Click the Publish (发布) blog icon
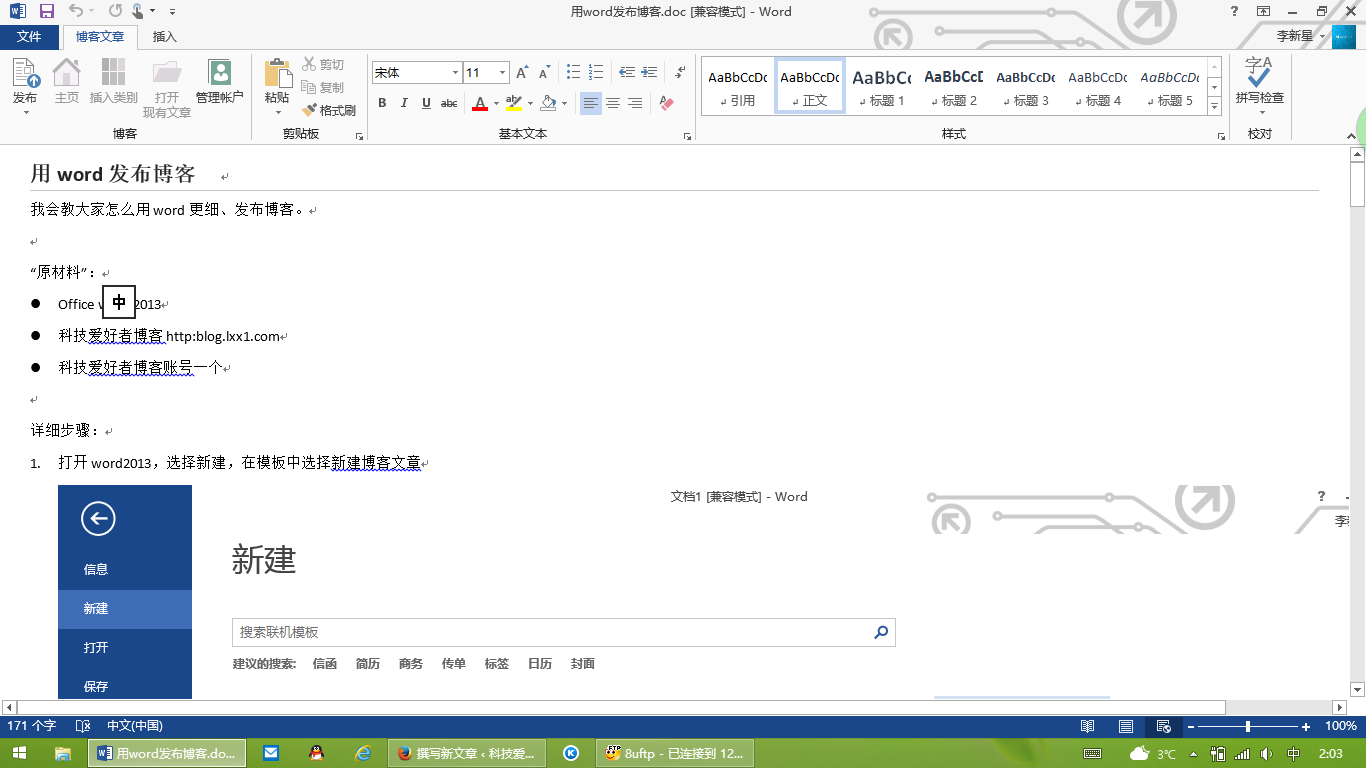This screenshot has height=768, width=1366. 25,84
